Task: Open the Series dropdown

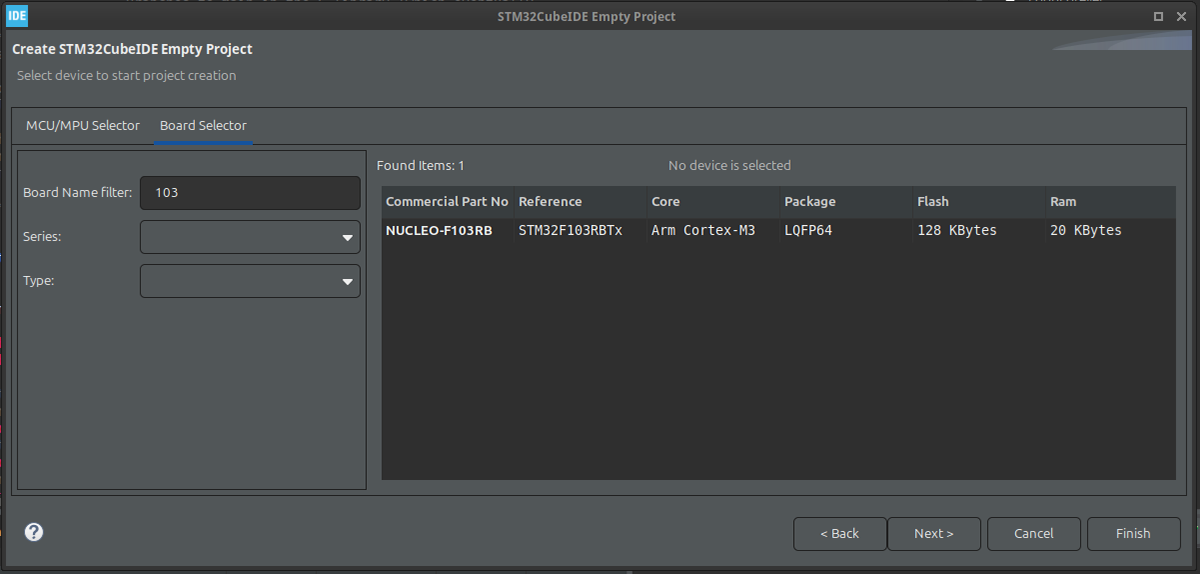Action: [x=250, y=237]
